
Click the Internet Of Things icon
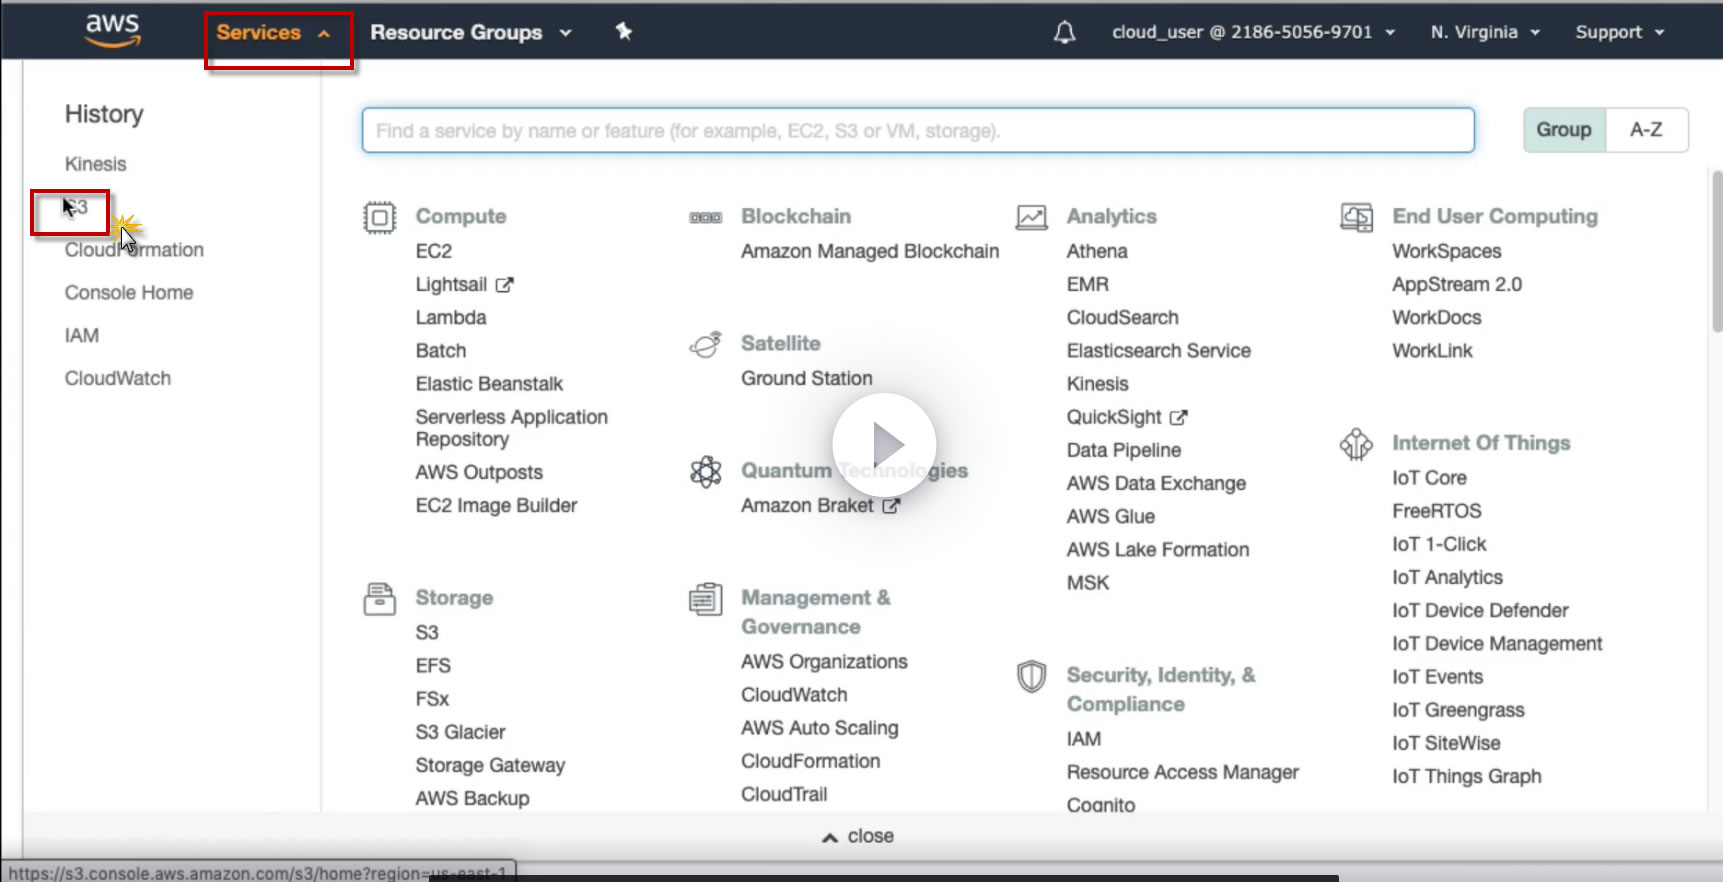pos(1356,444)
